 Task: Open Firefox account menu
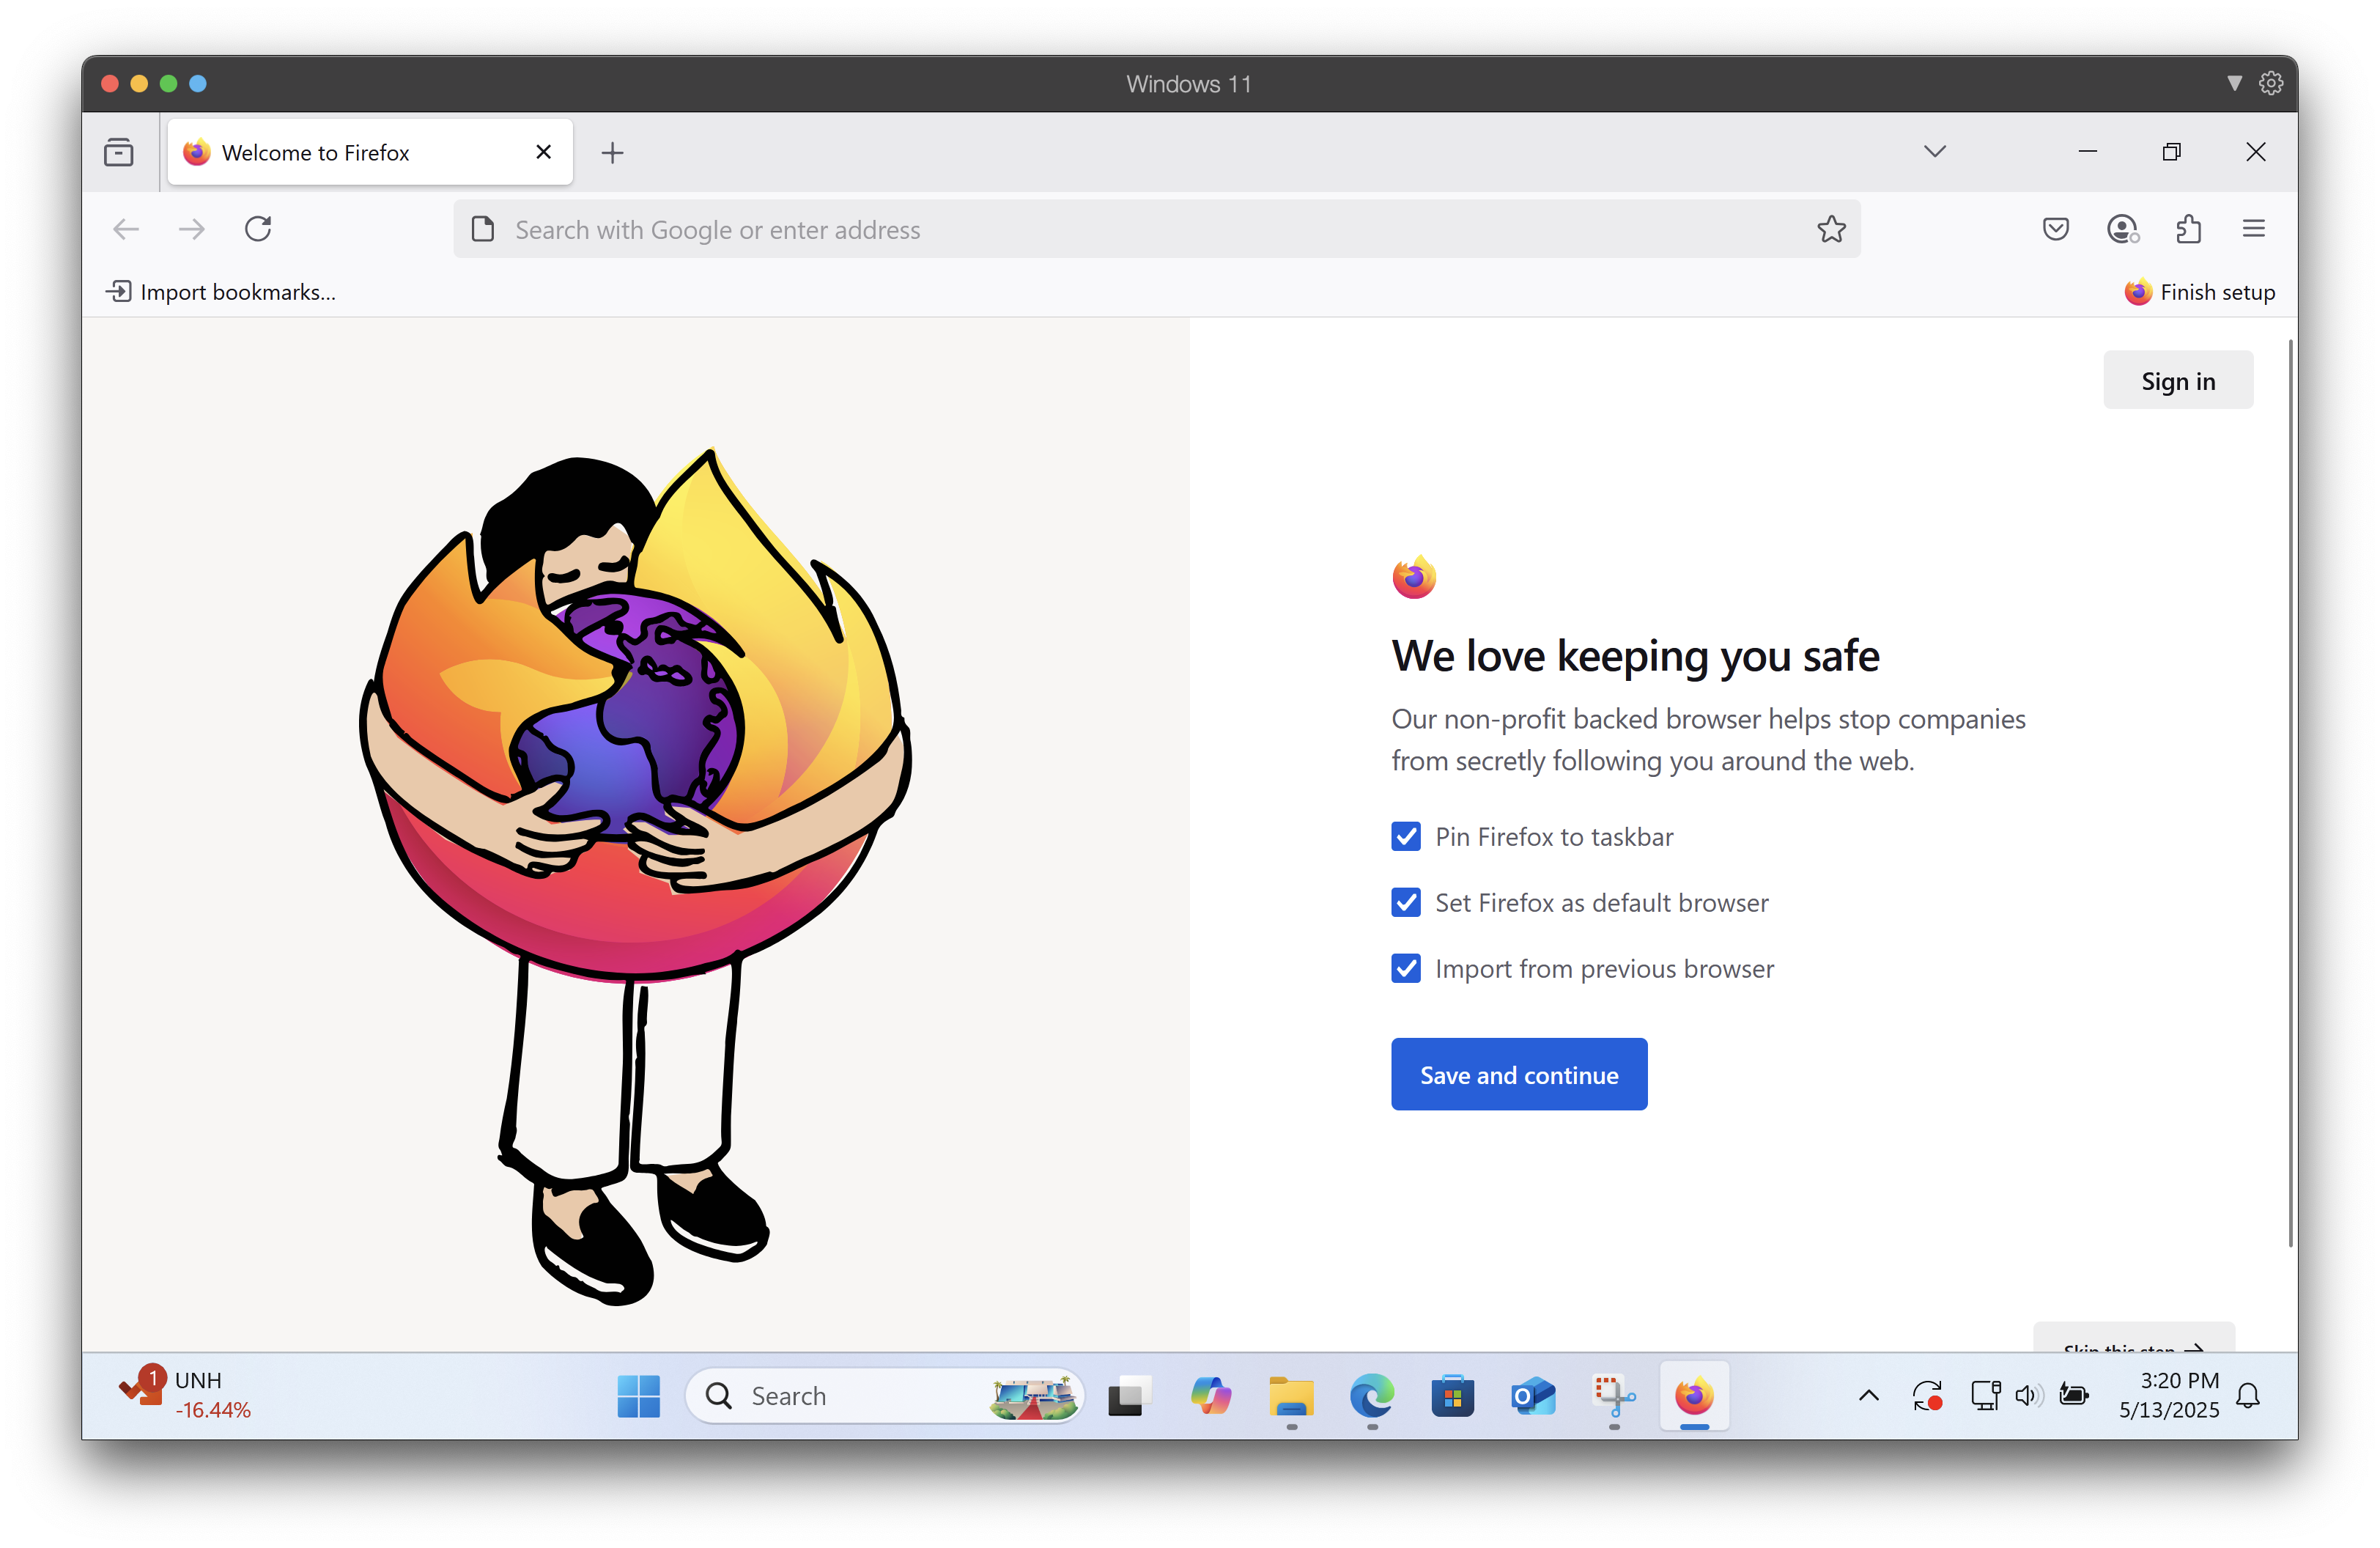[2121, 229]
